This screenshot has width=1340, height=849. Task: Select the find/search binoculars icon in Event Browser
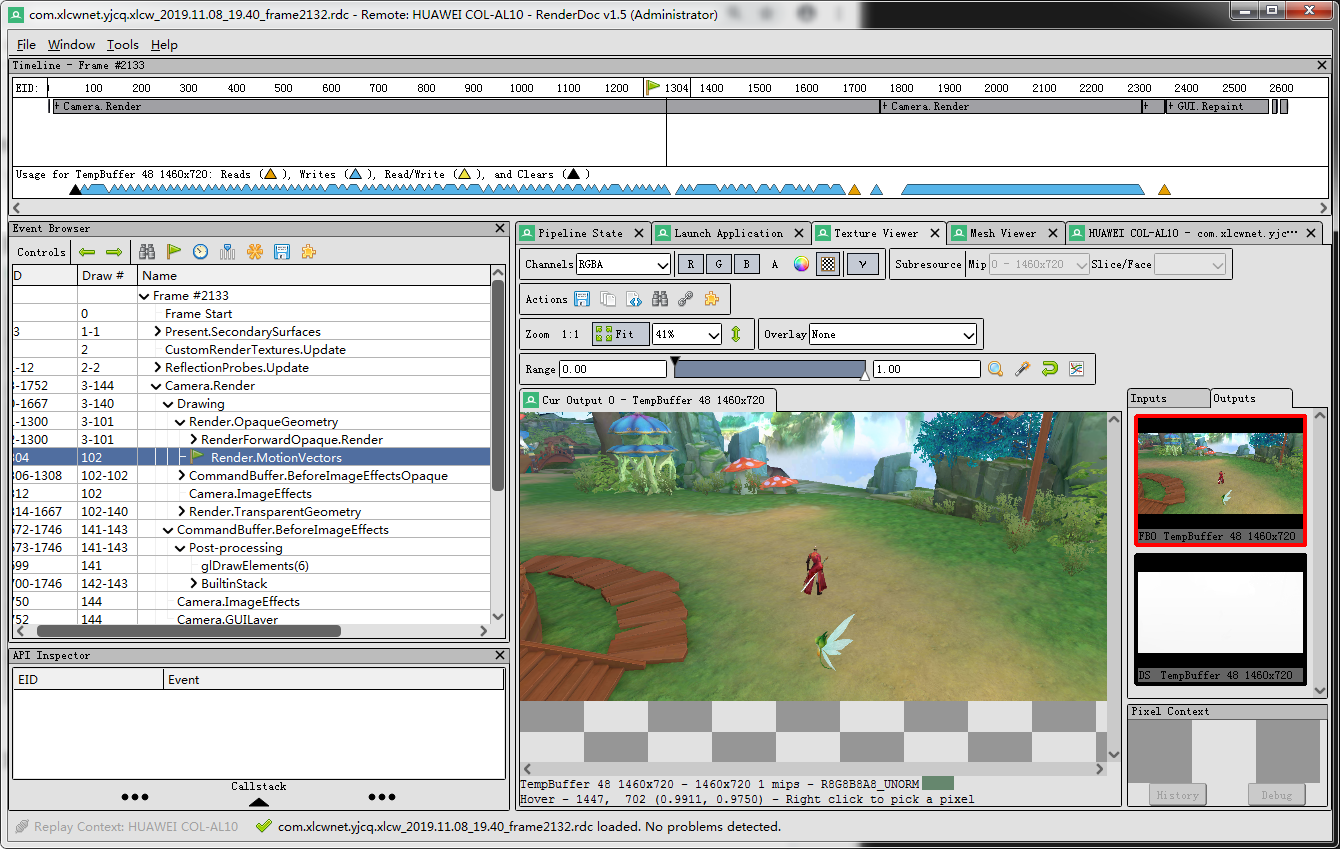146,252
